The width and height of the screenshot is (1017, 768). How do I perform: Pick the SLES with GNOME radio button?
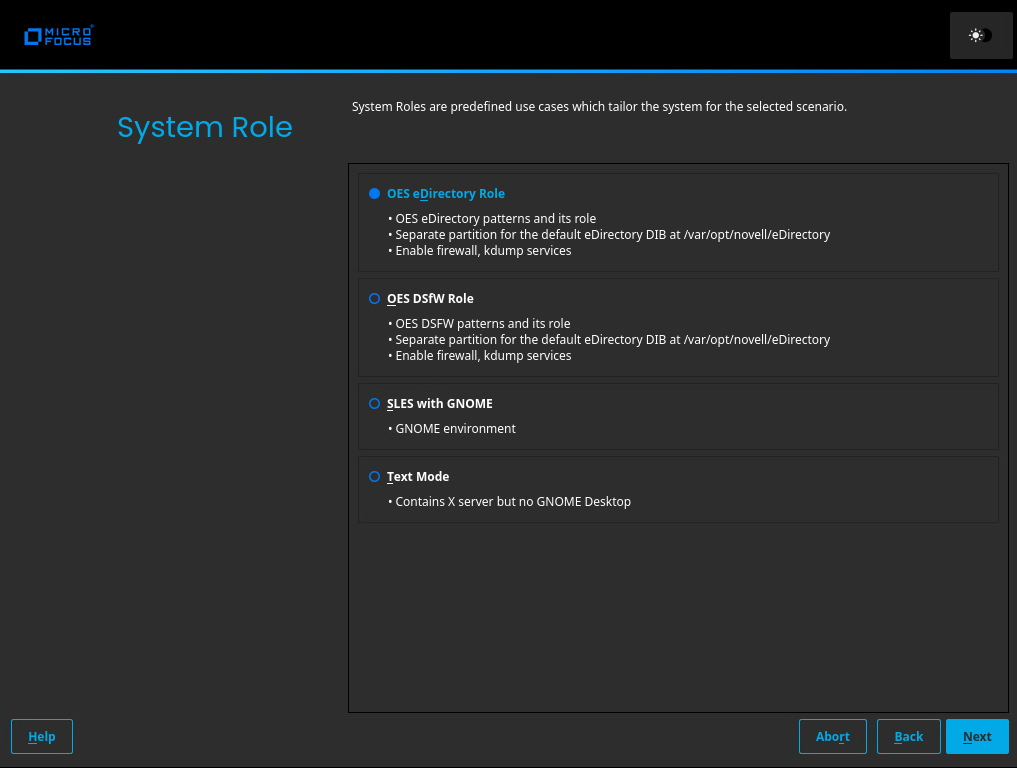(374, 404)
